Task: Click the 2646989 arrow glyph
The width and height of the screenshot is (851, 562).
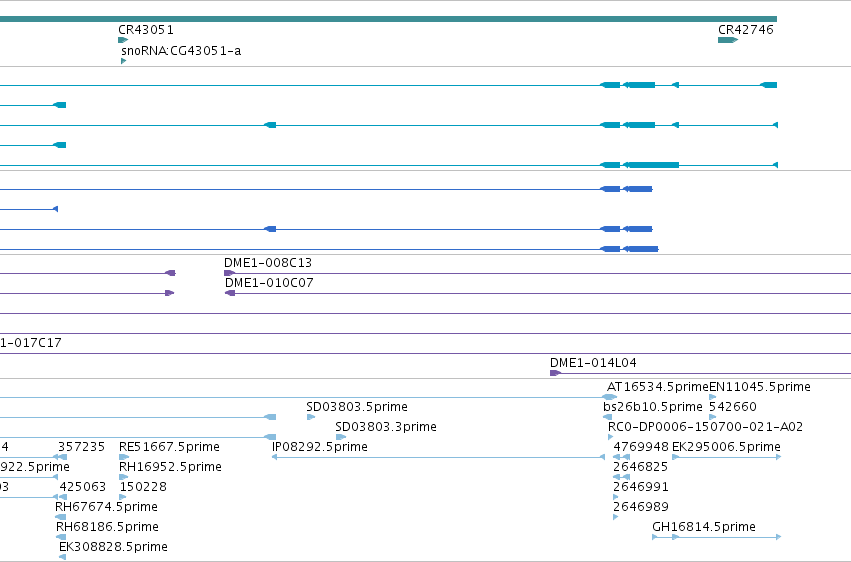Action: click(x=615, y=518)
